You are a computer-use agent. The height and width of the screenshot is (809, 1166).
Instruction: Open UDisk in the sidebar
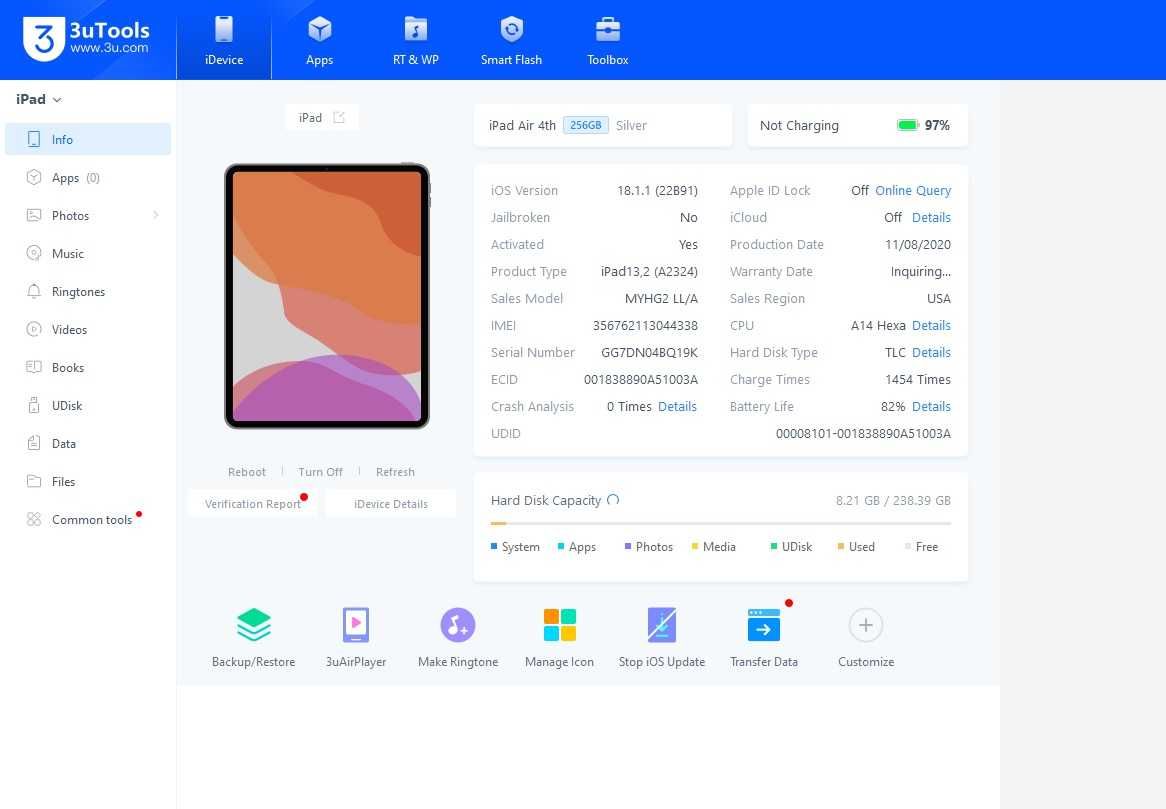point(88,405)
